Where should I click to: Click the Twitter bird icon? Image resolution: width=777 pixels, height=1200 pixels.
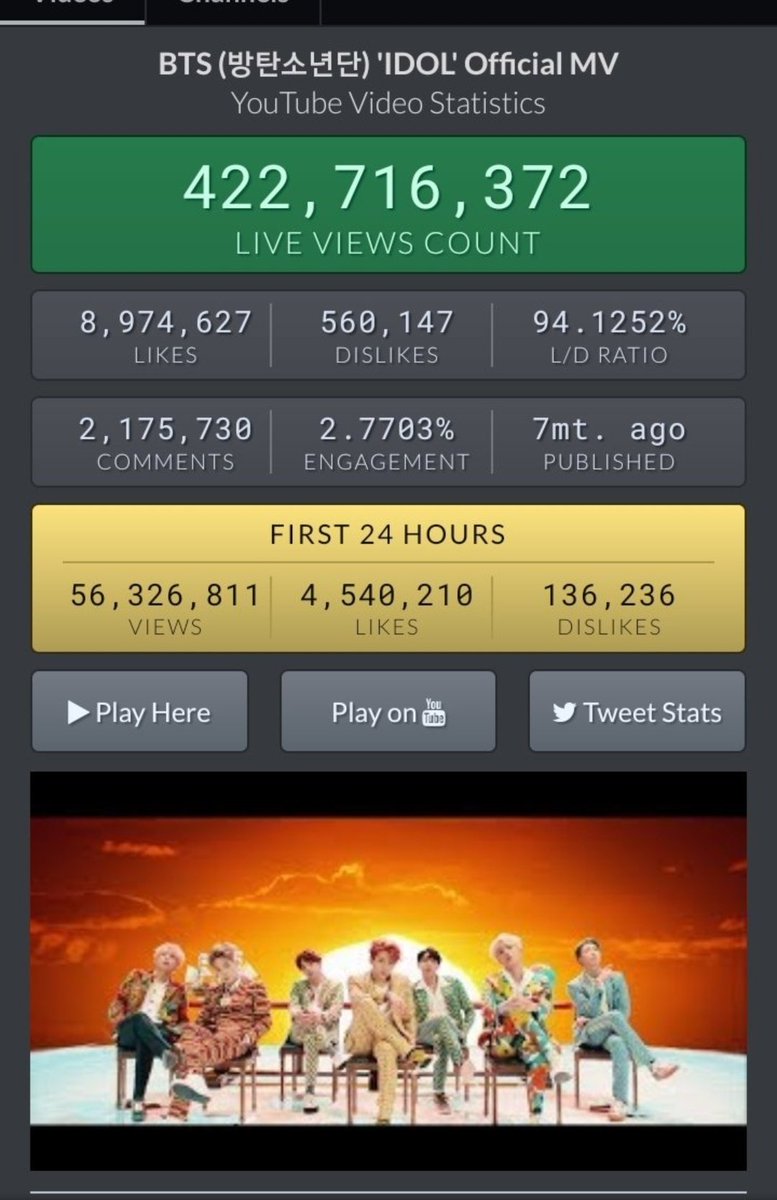pos(565,713)
